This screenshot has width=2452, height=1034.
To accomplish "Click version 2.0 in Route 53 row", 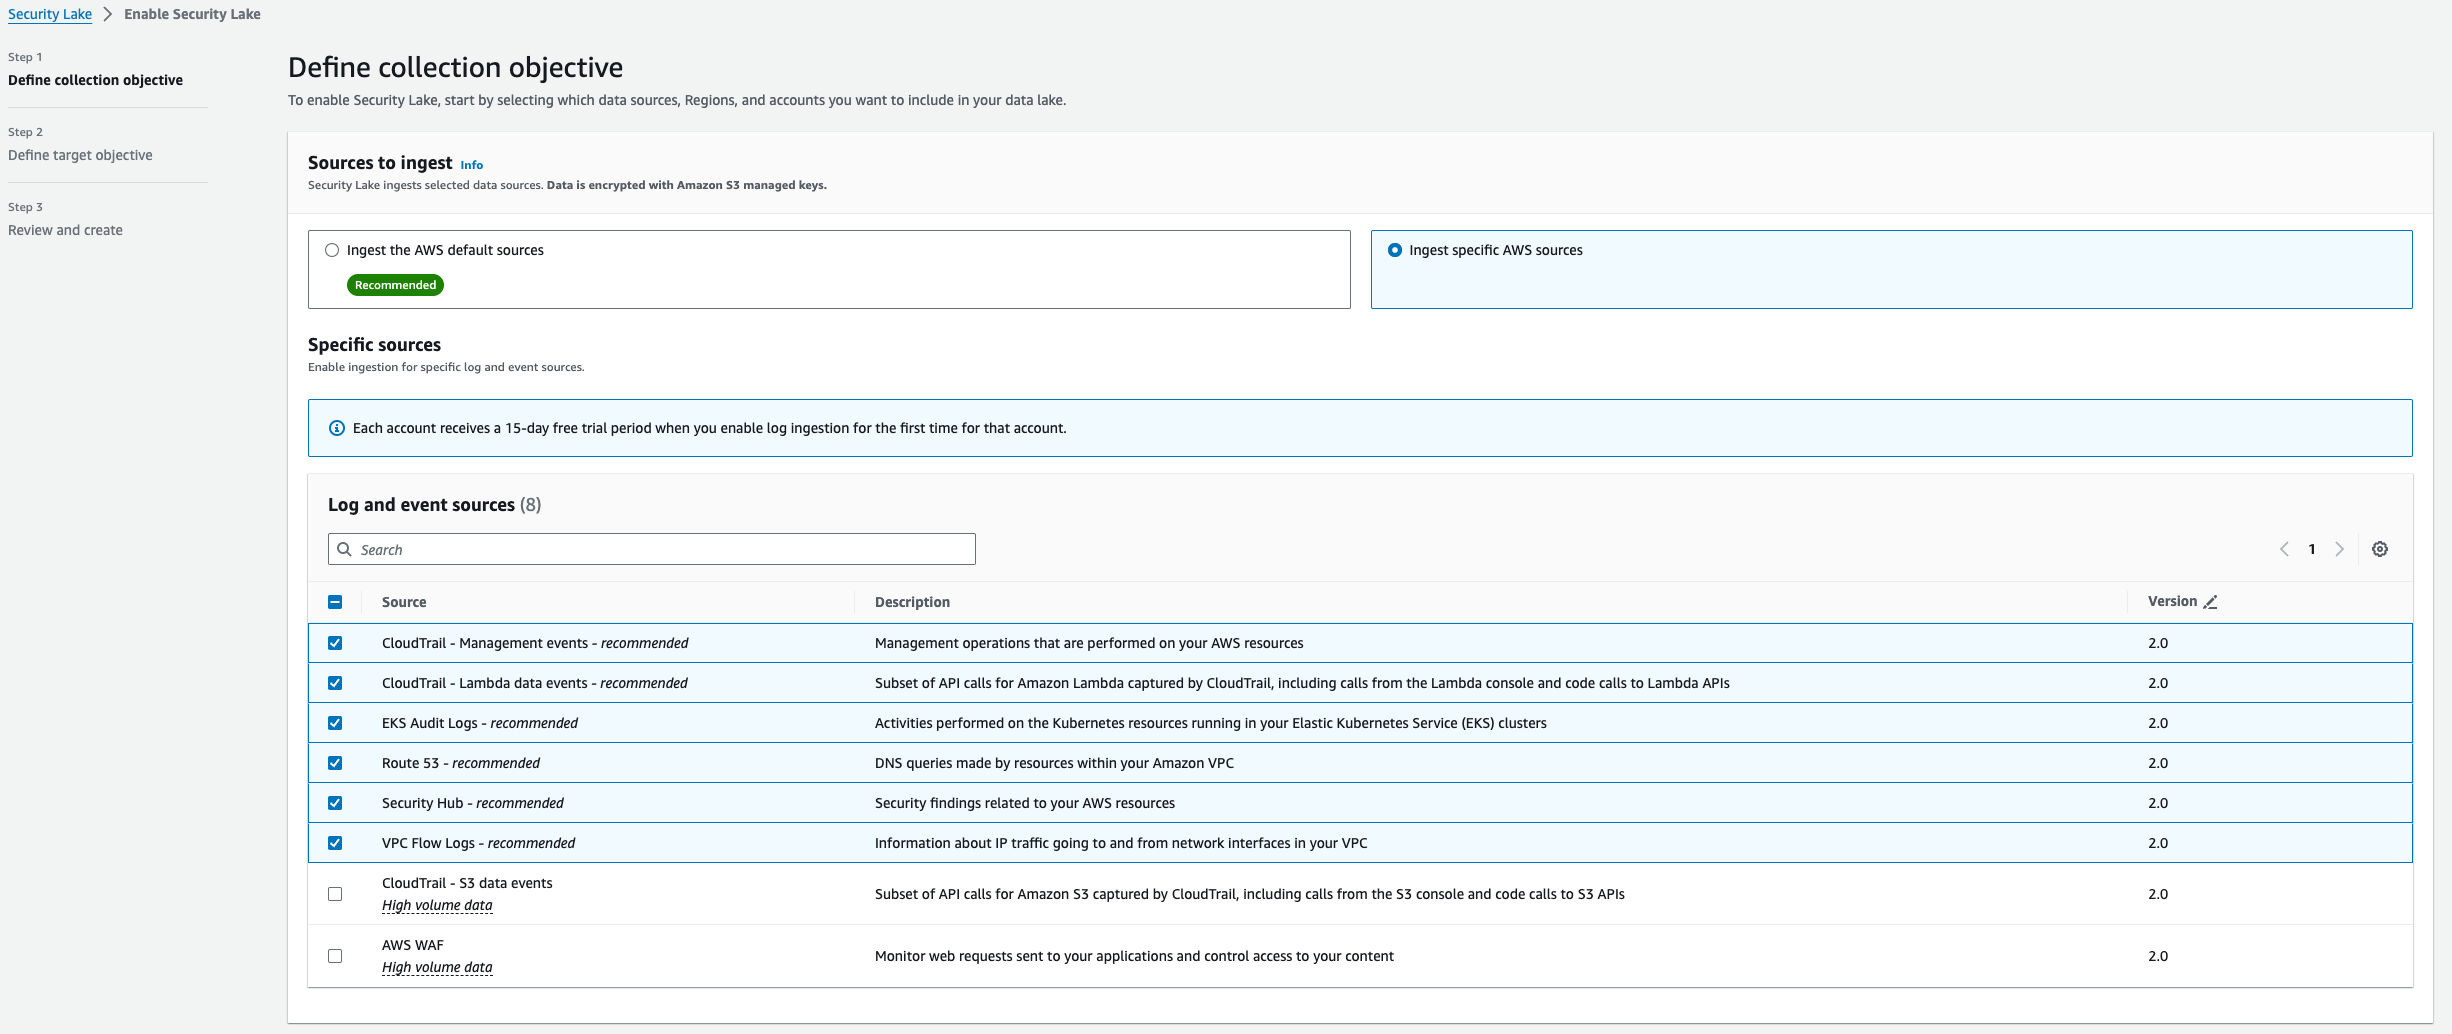I will (2158, 763).
